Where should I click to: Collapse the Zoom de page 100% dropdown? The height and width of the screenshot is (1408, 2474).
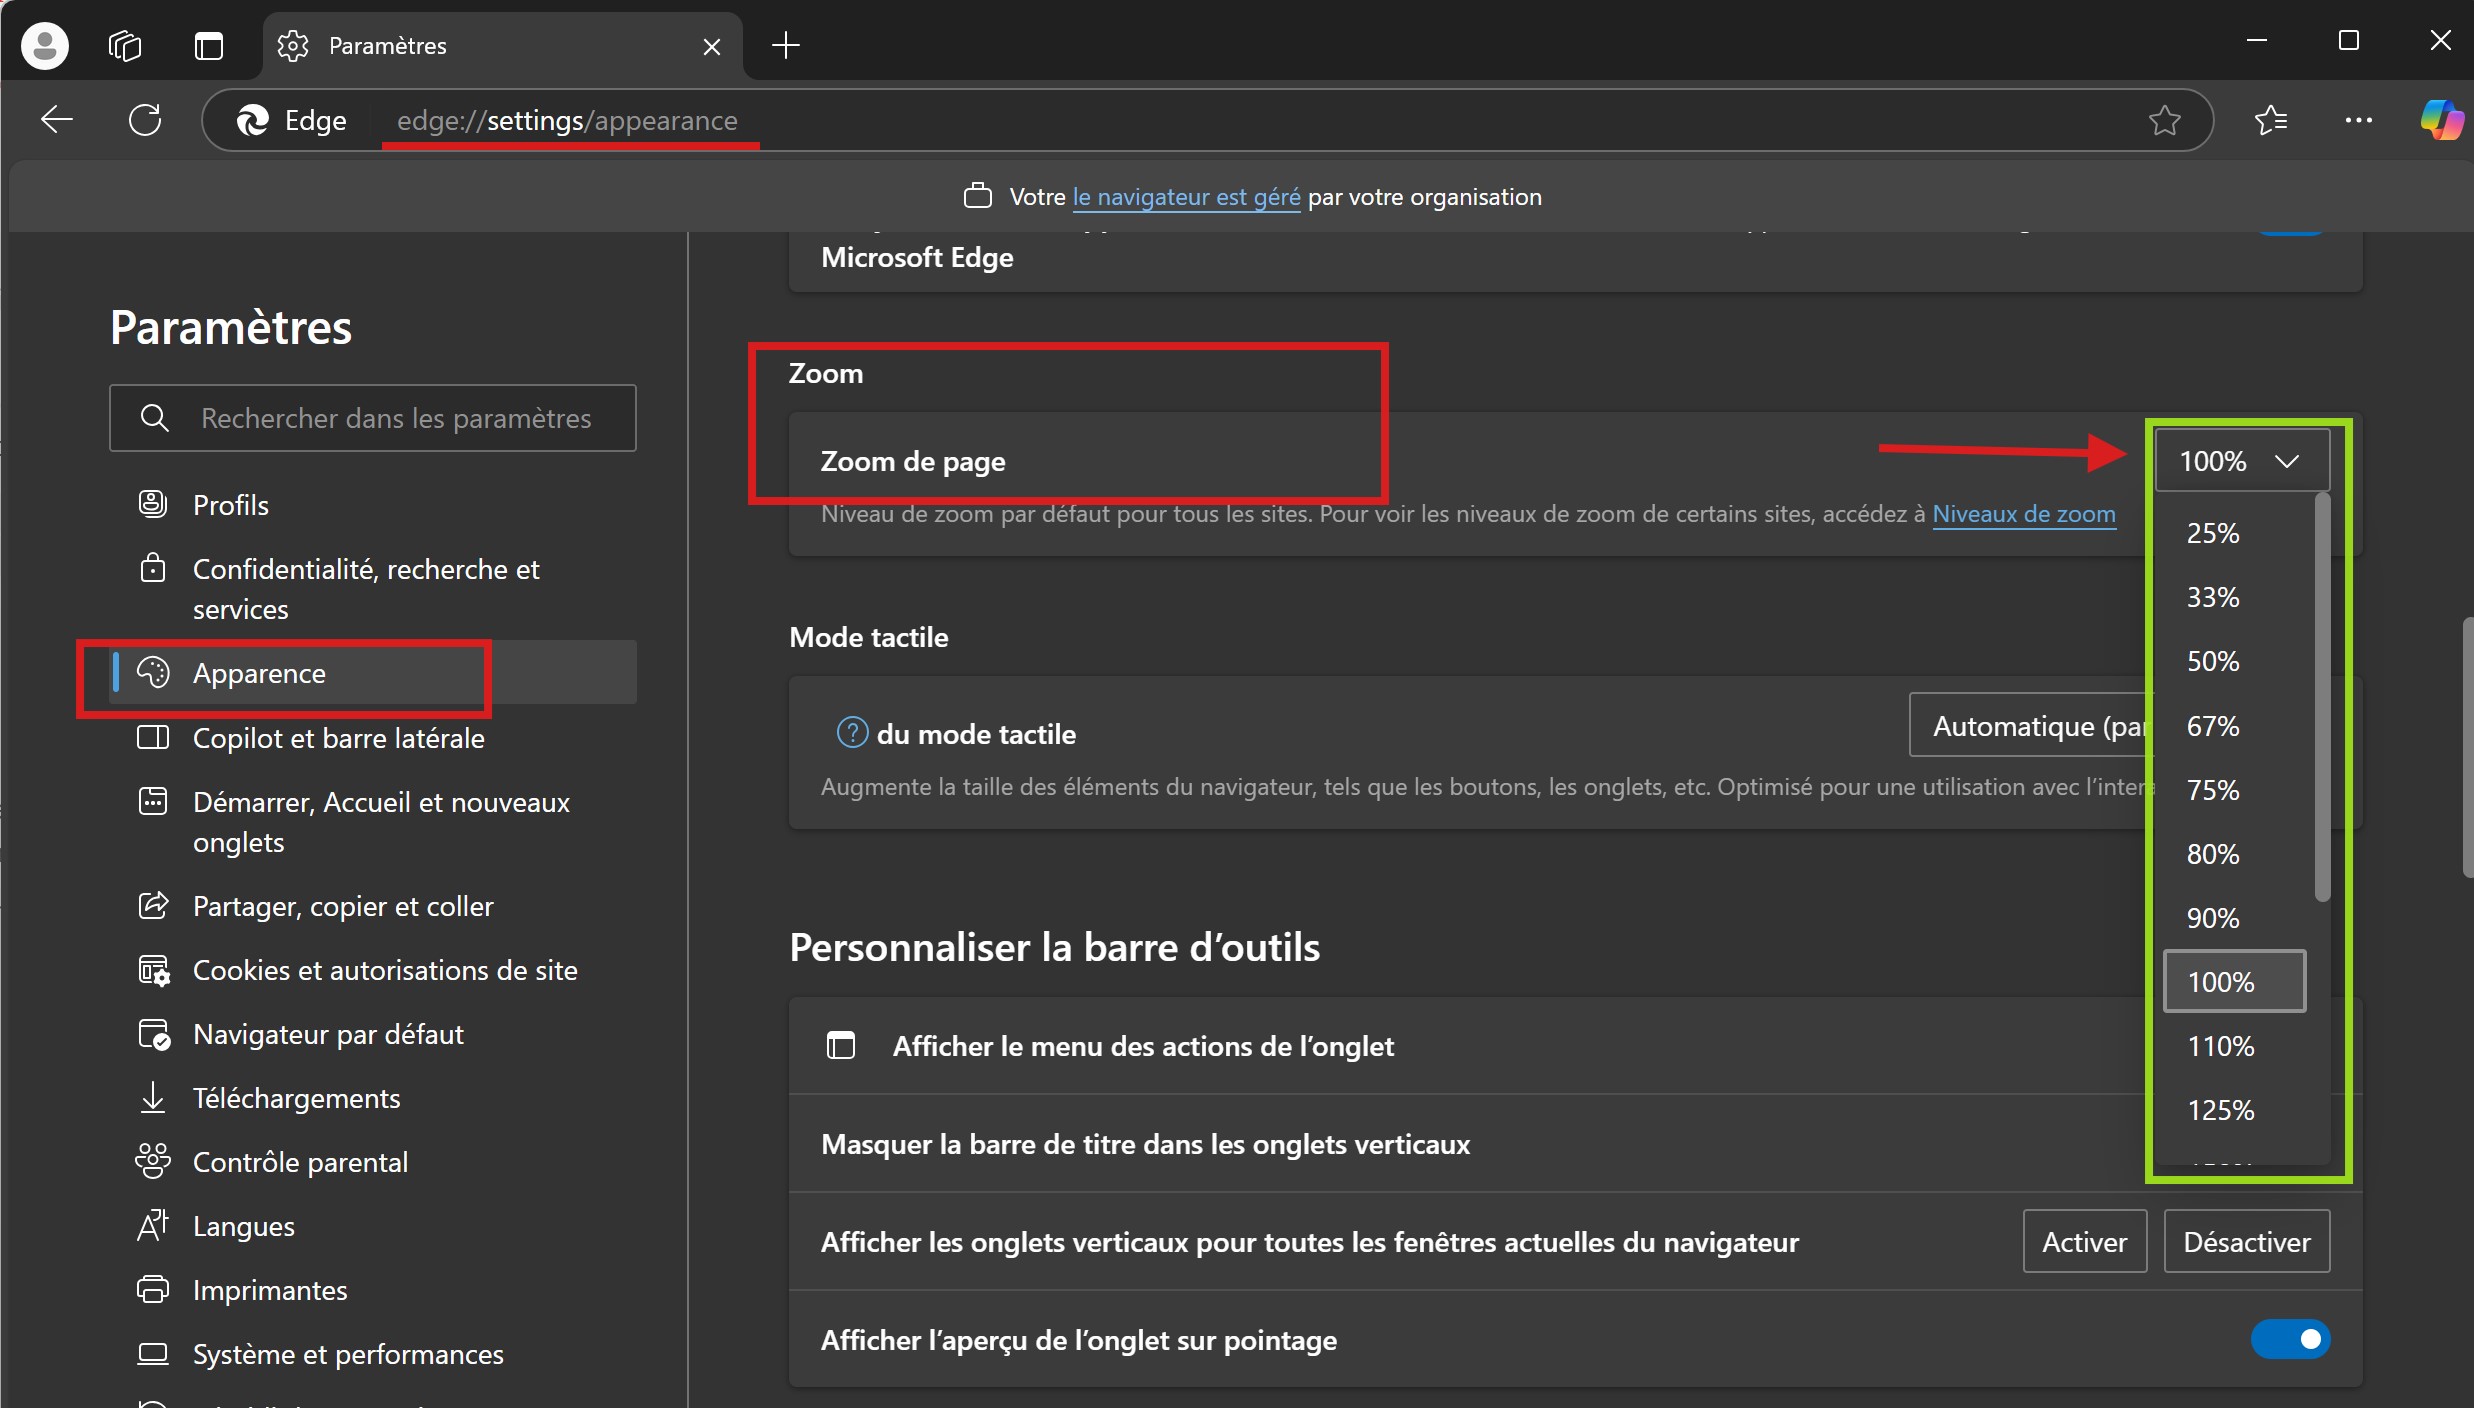click(2241, 461)
